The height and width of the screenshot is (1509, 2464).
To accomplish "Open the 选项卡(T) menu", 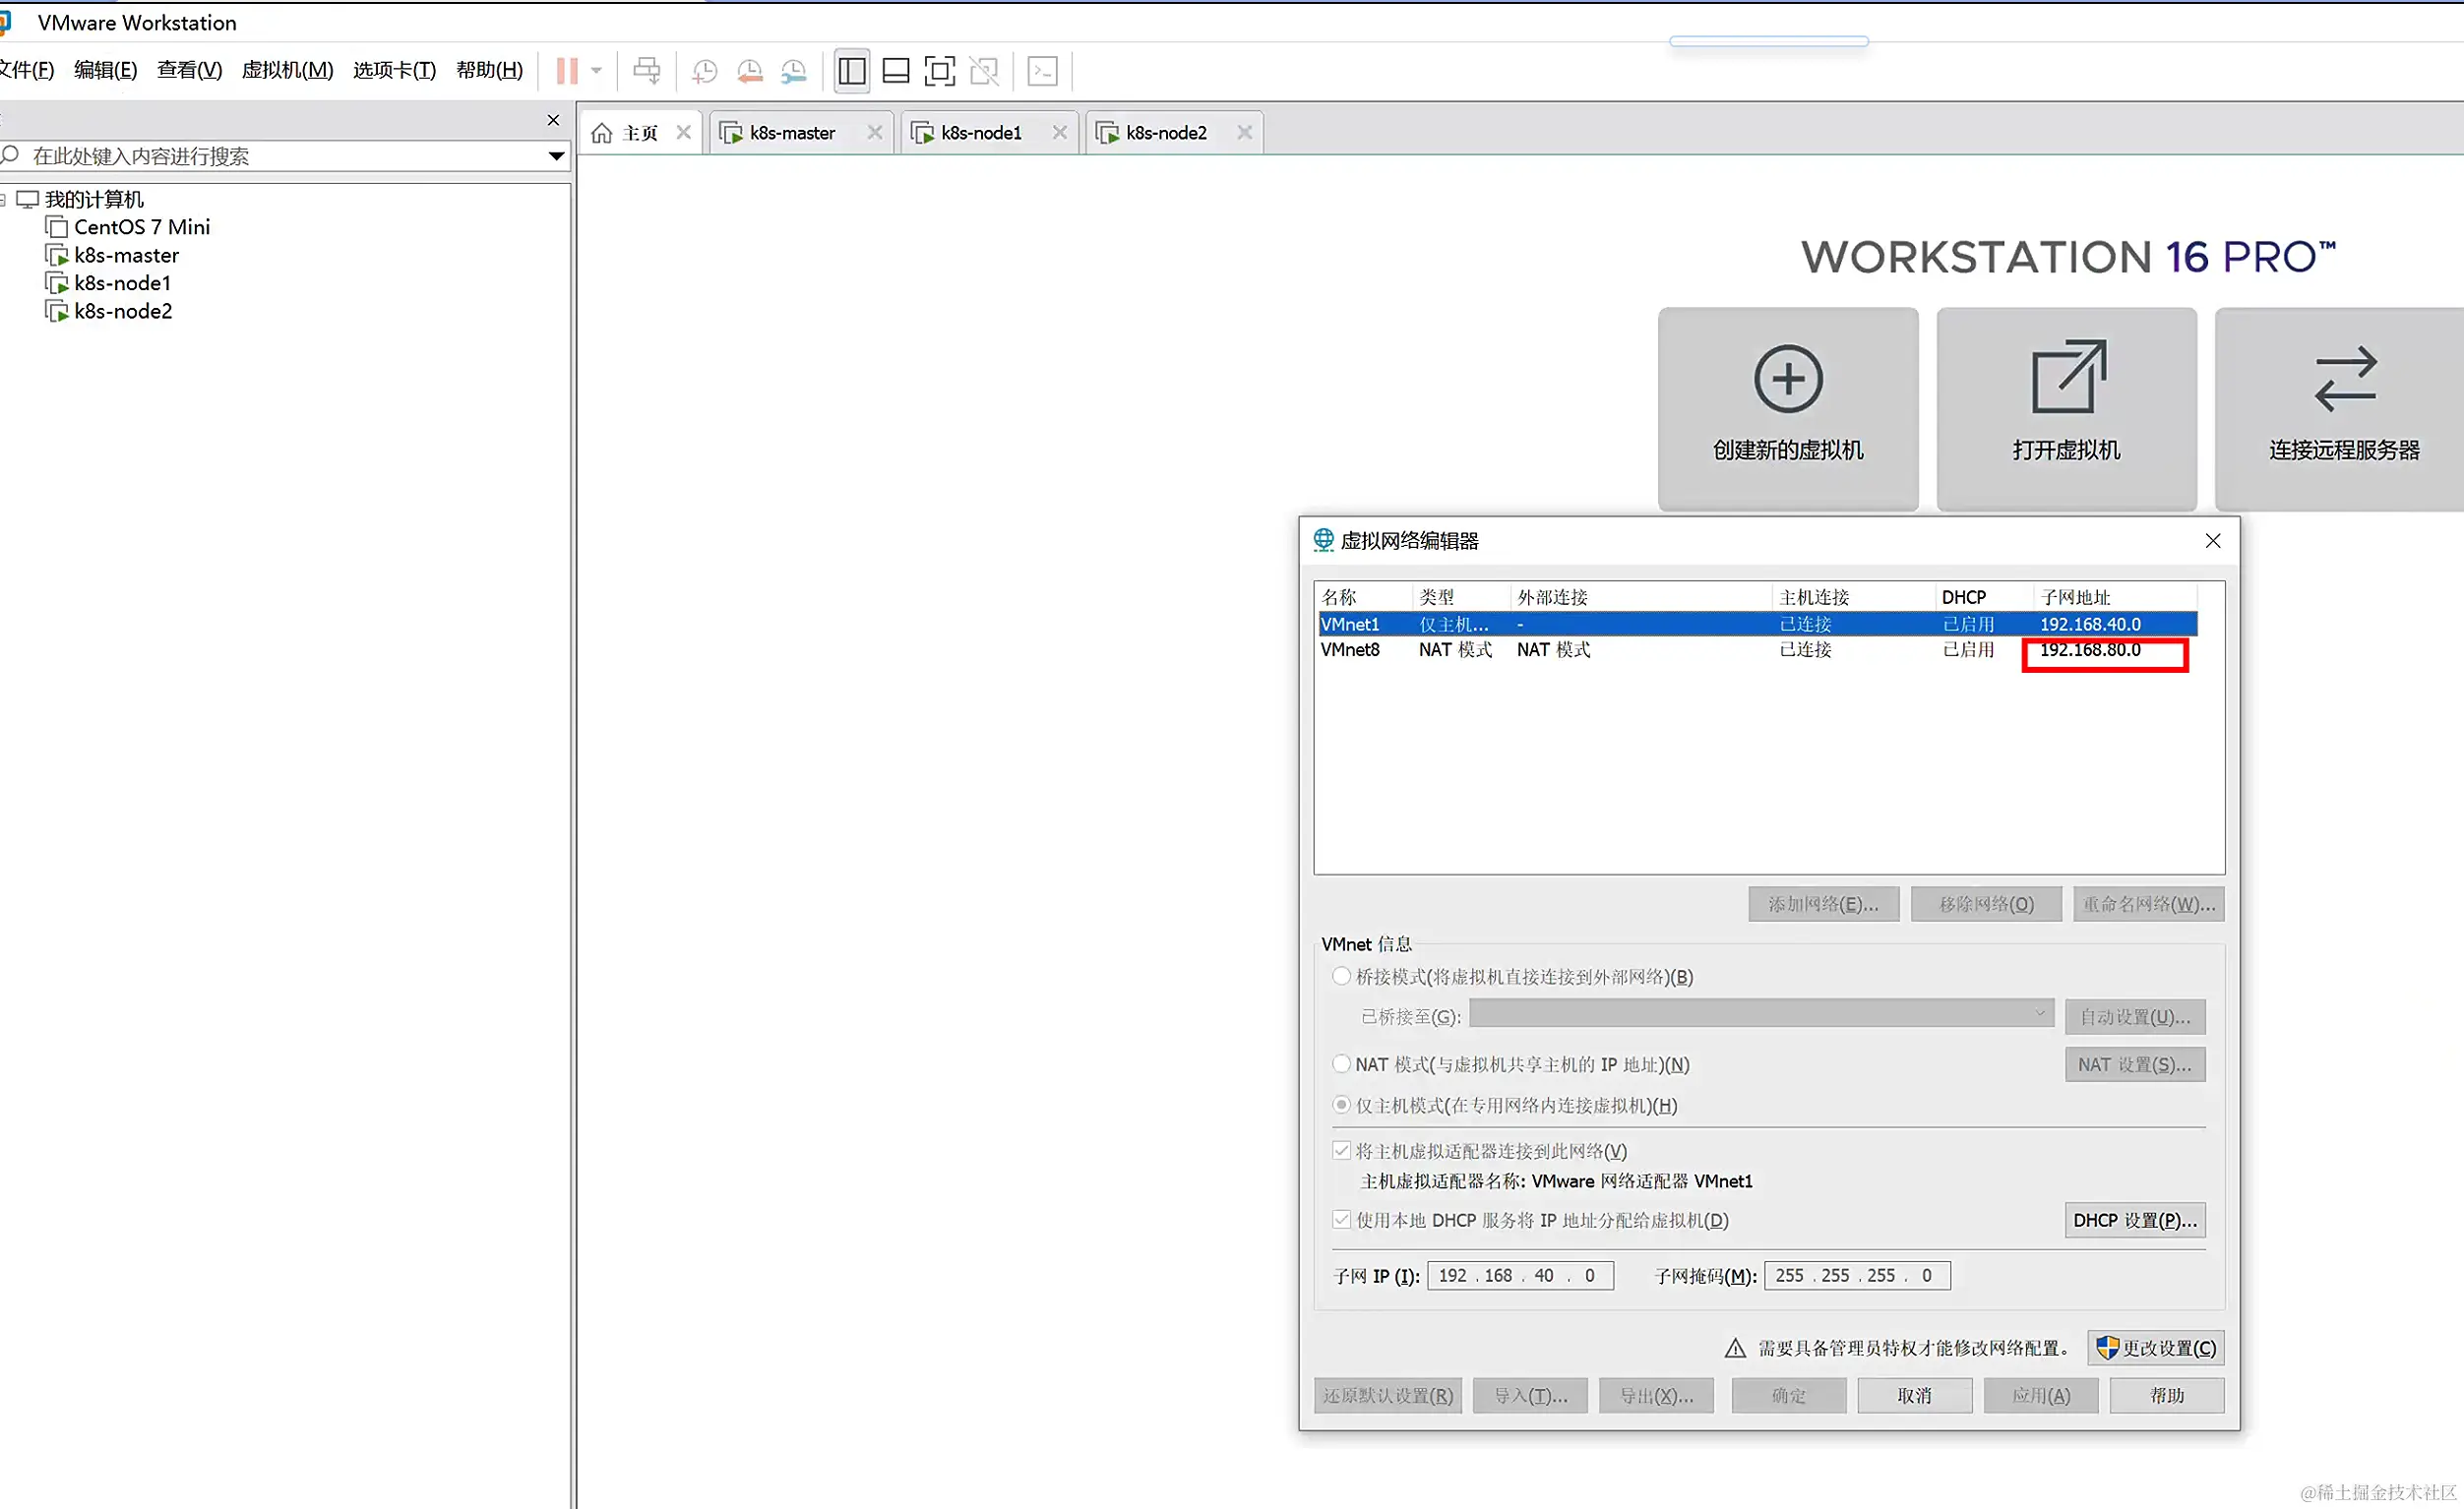I will [394, 70].
